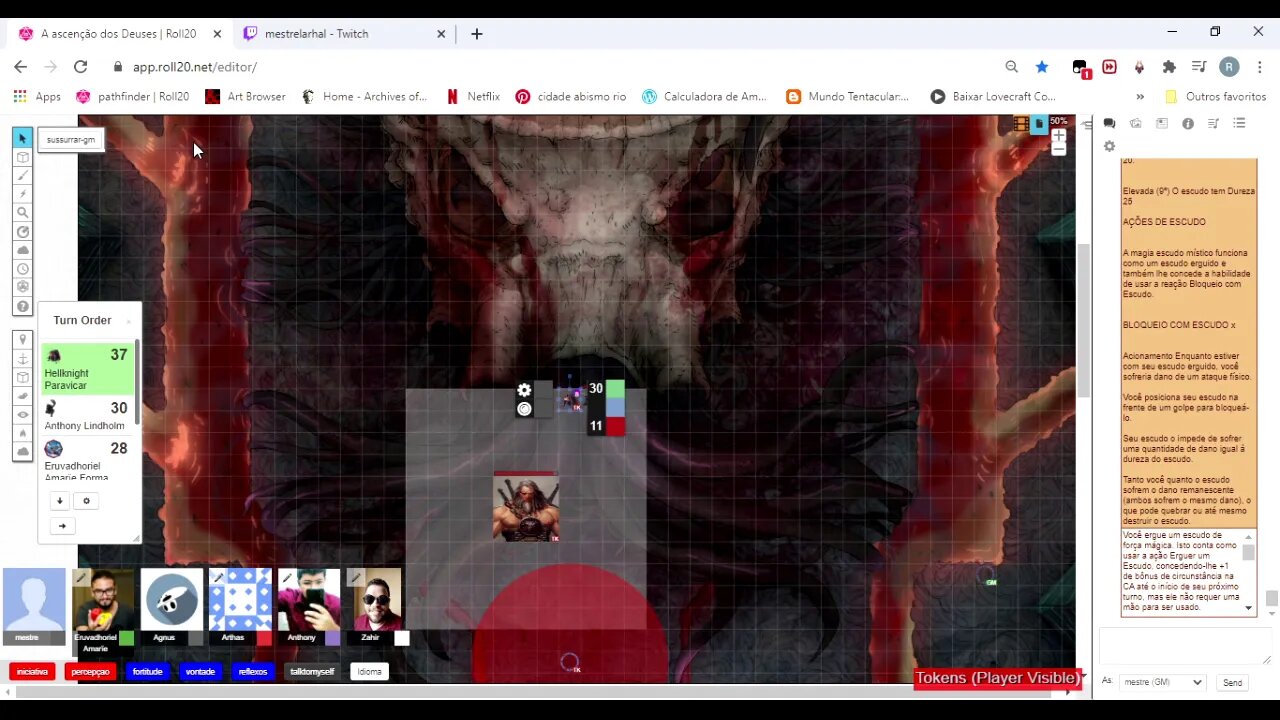This screenshot has width=1280, height=720.
Task: Select the Fog of War cloud tool
Action: tap(22, 250)
